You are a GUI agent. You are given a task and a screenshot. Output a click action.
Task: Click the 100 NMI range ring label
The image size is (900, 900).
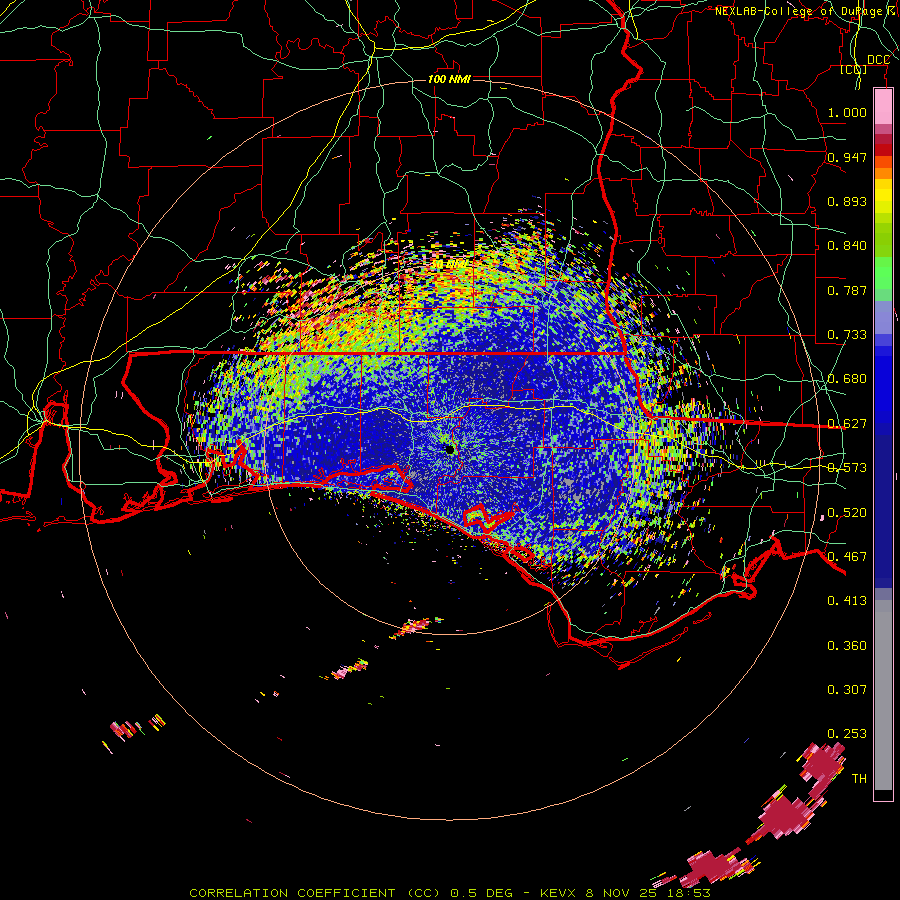pos(449,79)
